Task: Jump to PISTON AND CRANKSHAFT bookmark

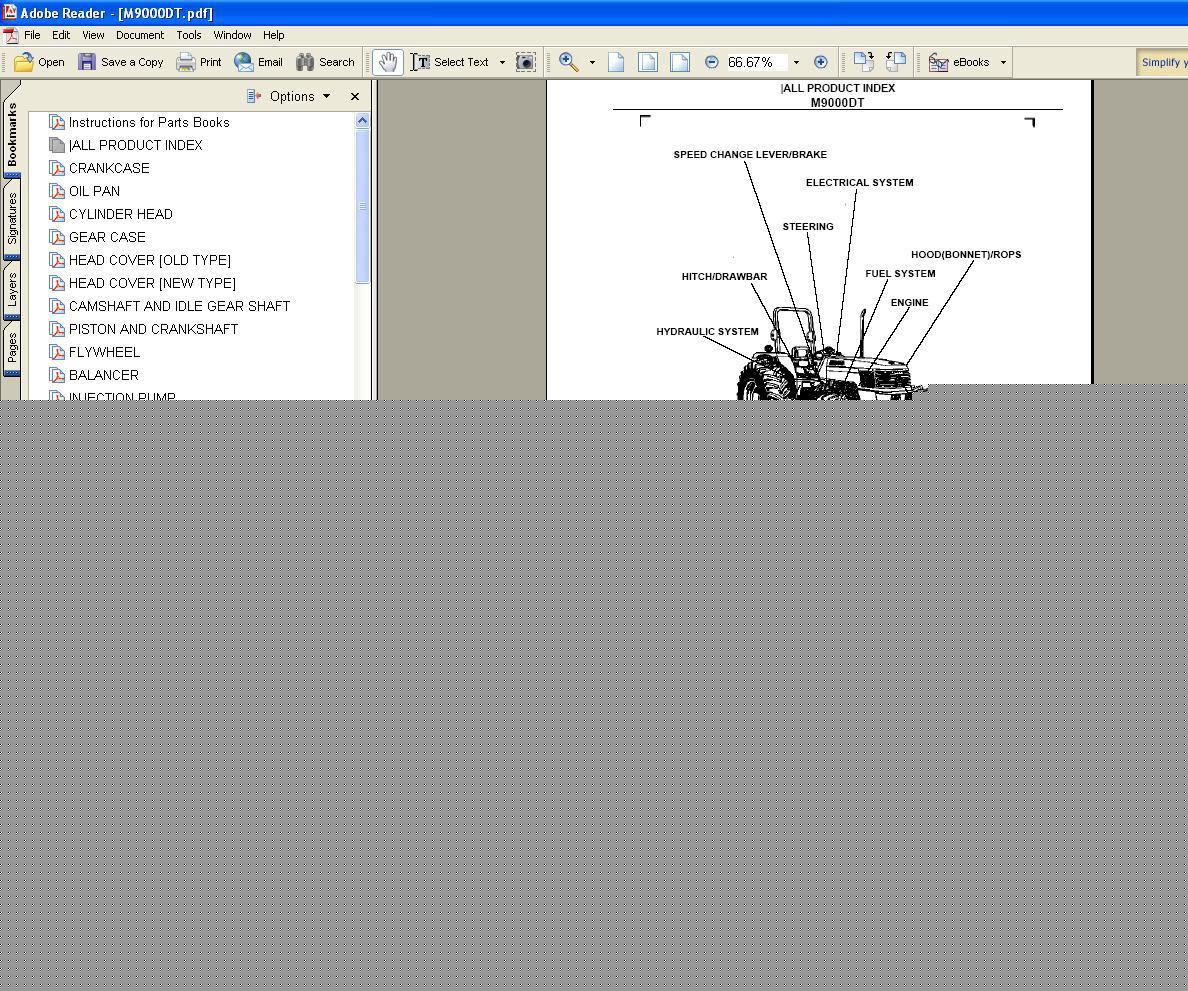Action: click(x=153, y=329)
